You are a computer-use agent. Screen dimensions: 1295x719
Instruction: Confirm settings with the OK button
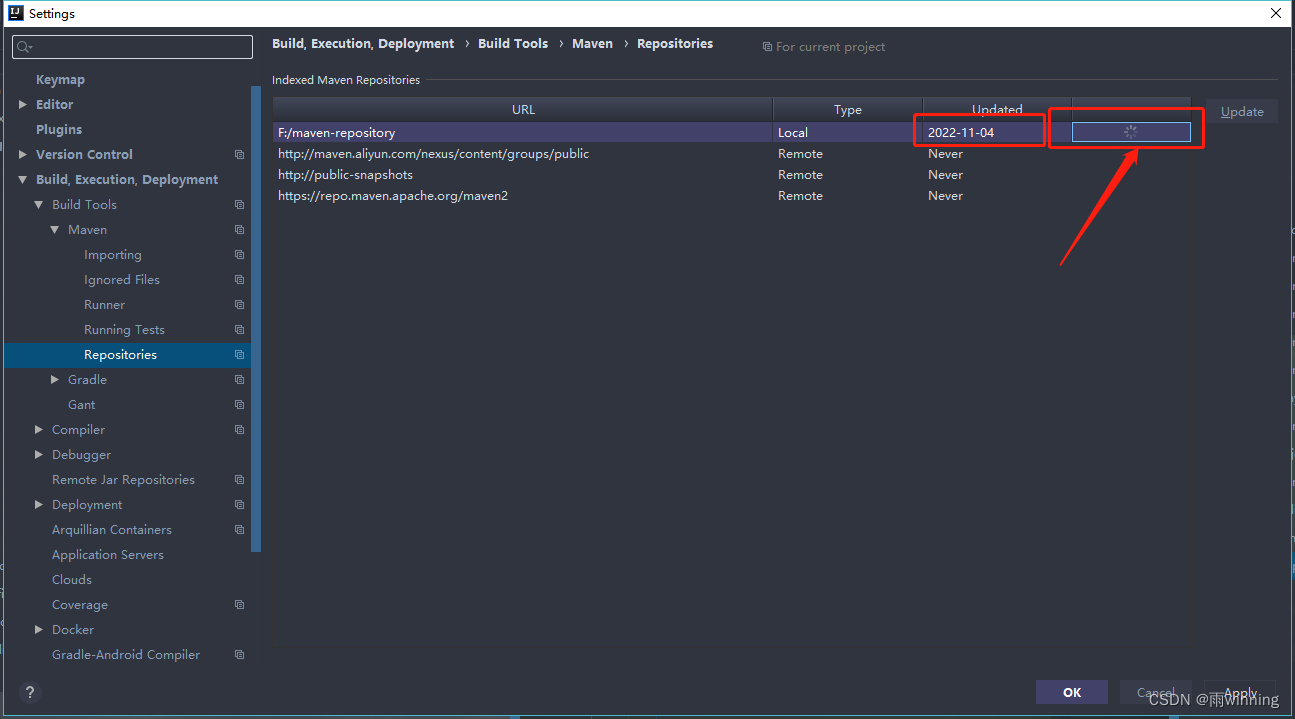[1072, 693]
